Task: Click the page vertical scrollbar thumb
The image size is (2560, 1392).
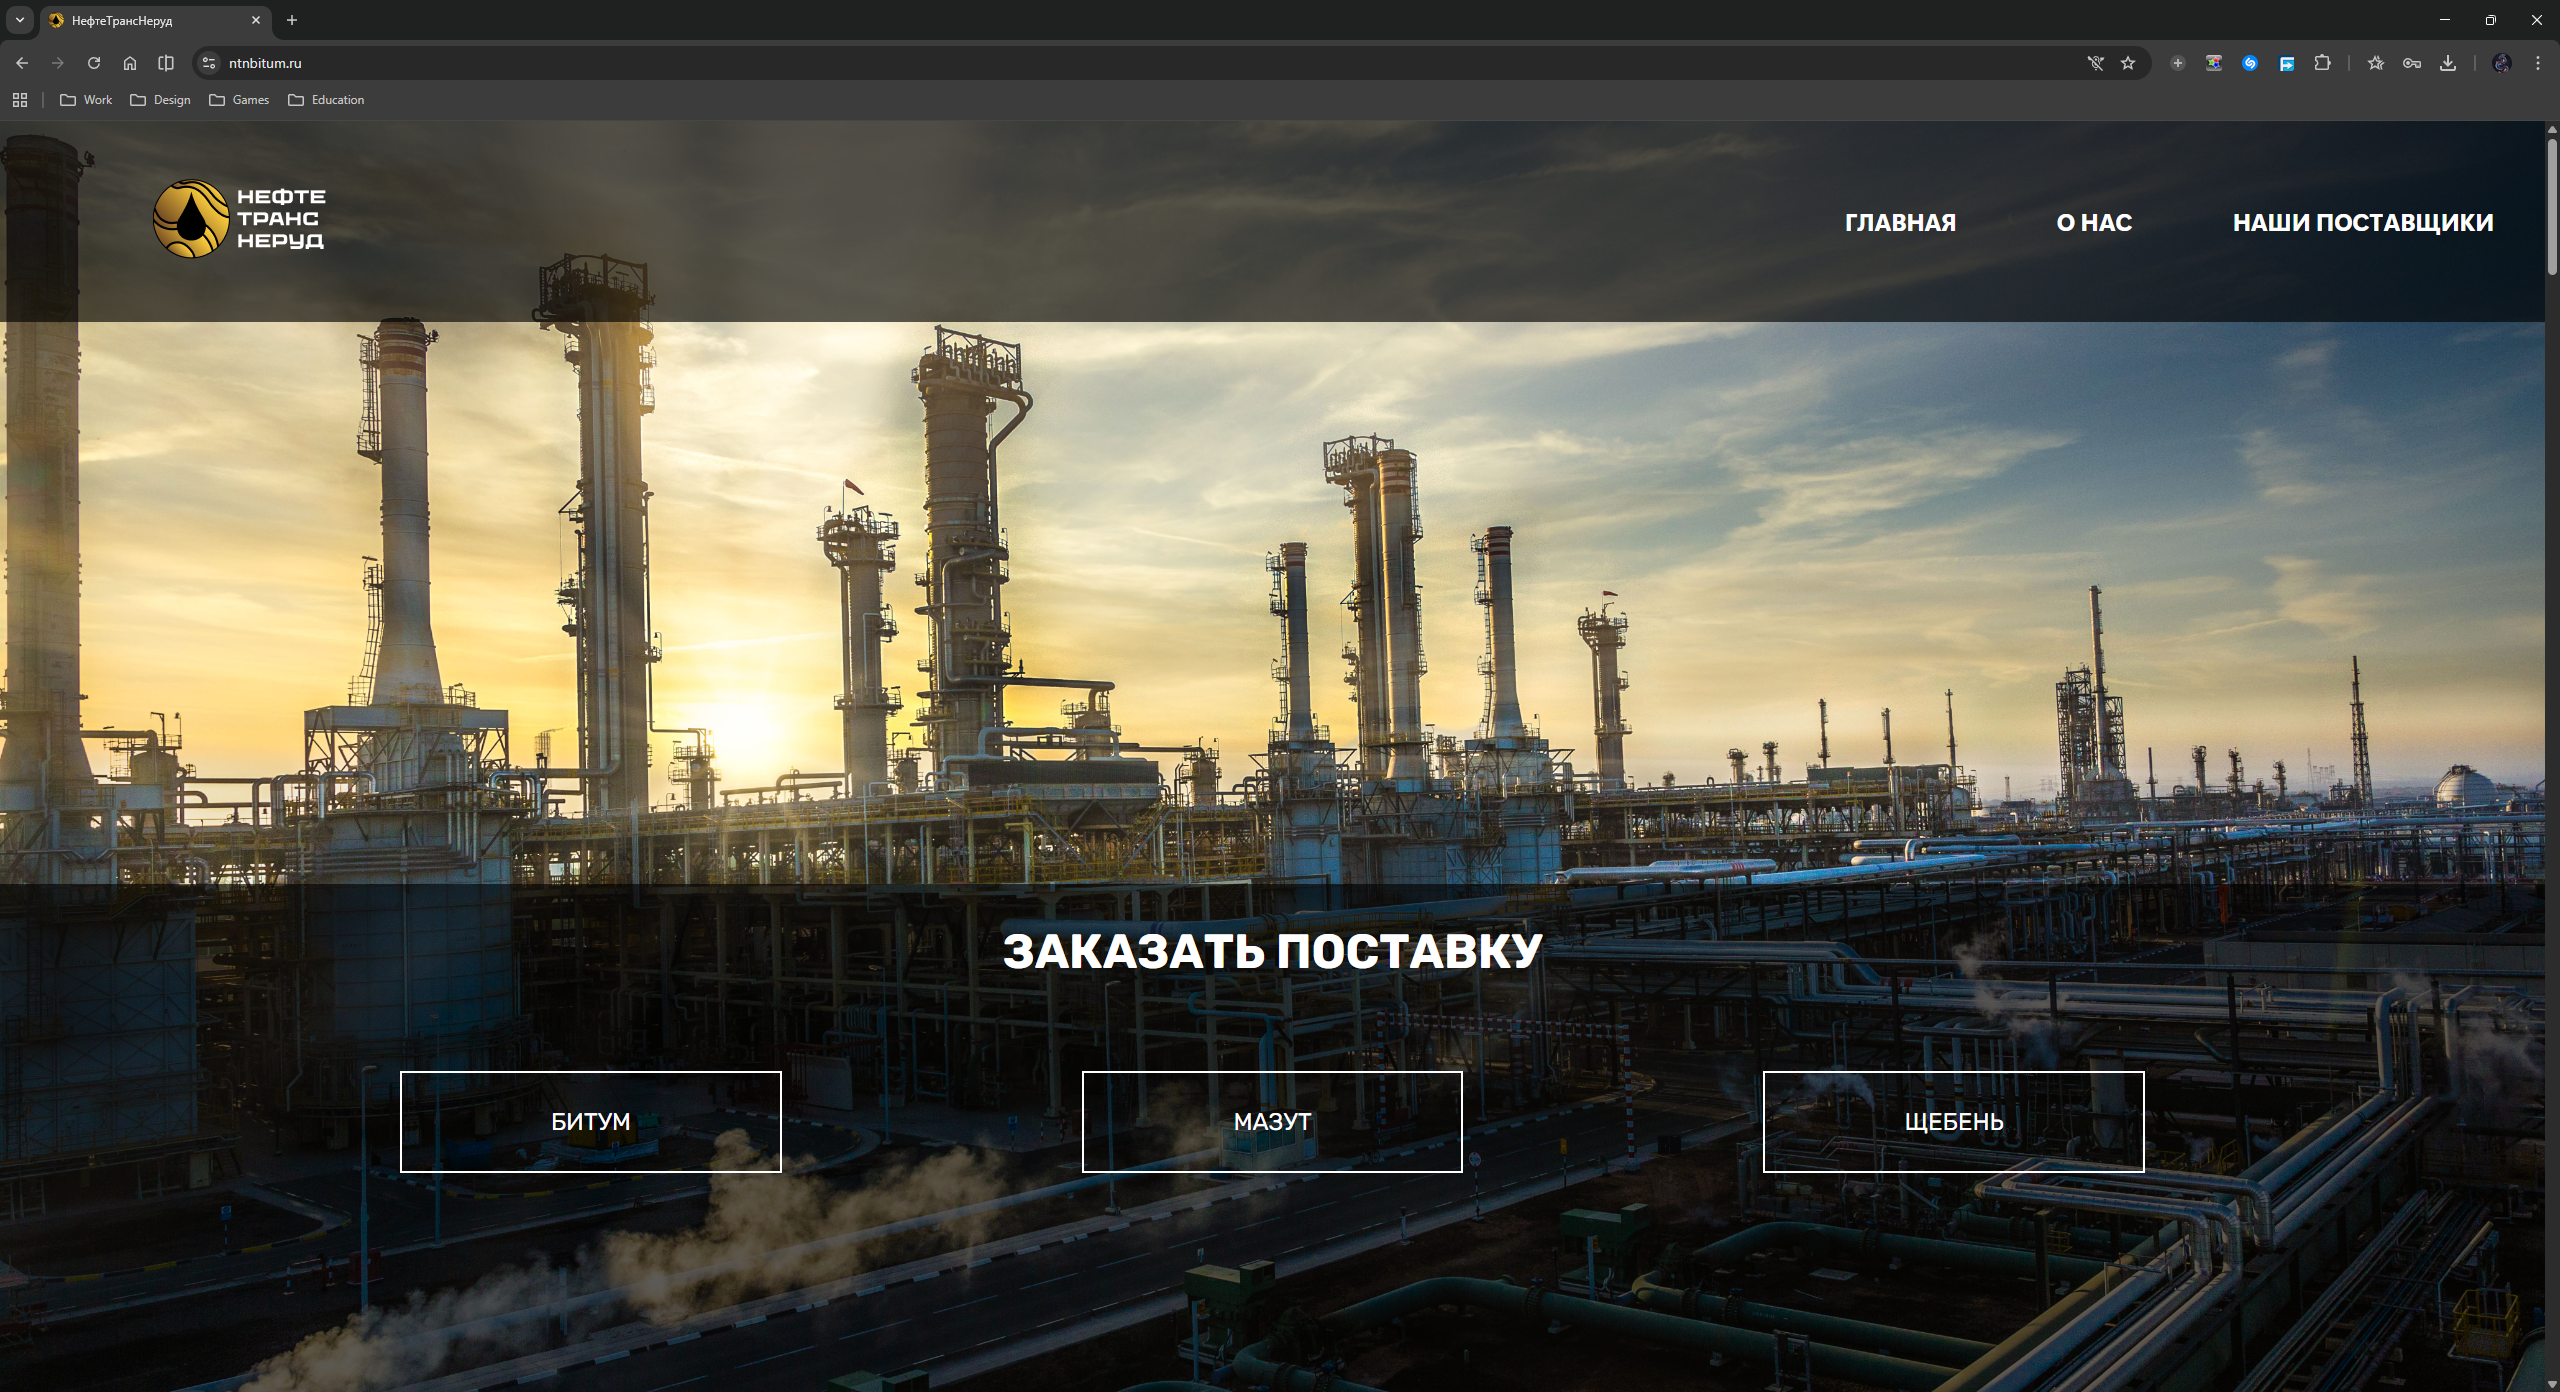Action: coord(2552,205)
